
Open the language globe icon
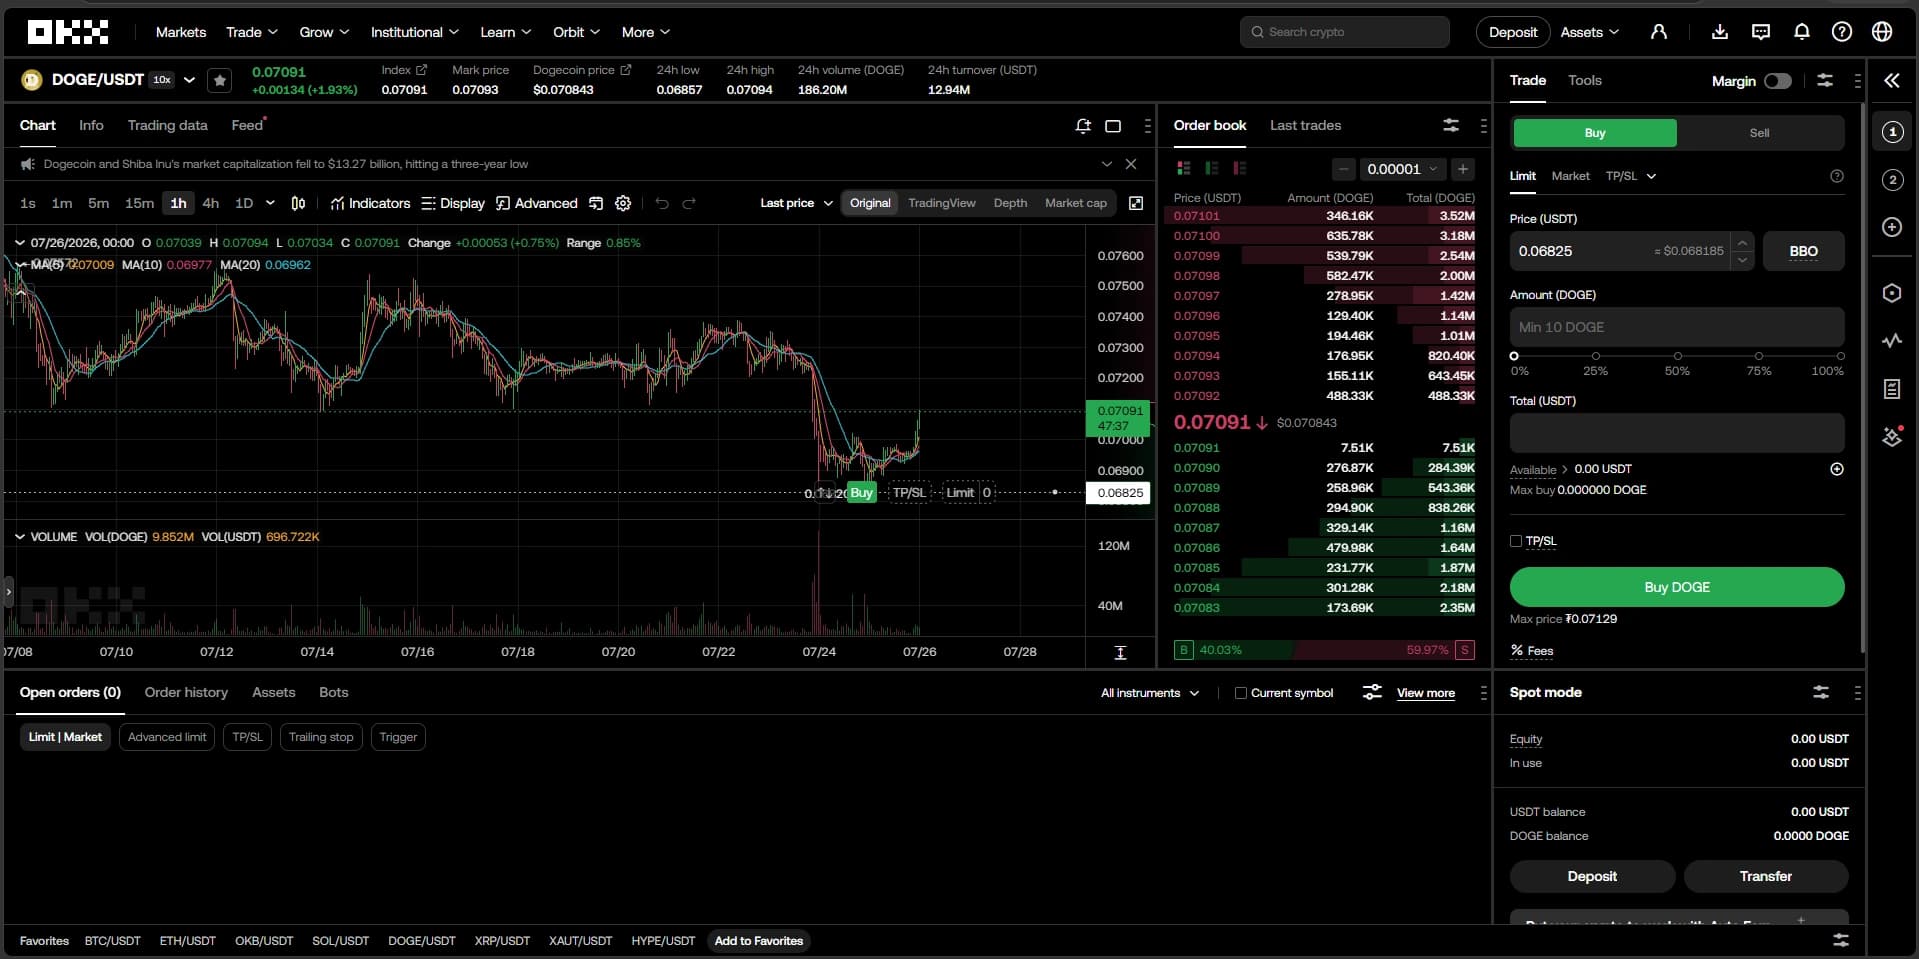(x=1882, y=32)
